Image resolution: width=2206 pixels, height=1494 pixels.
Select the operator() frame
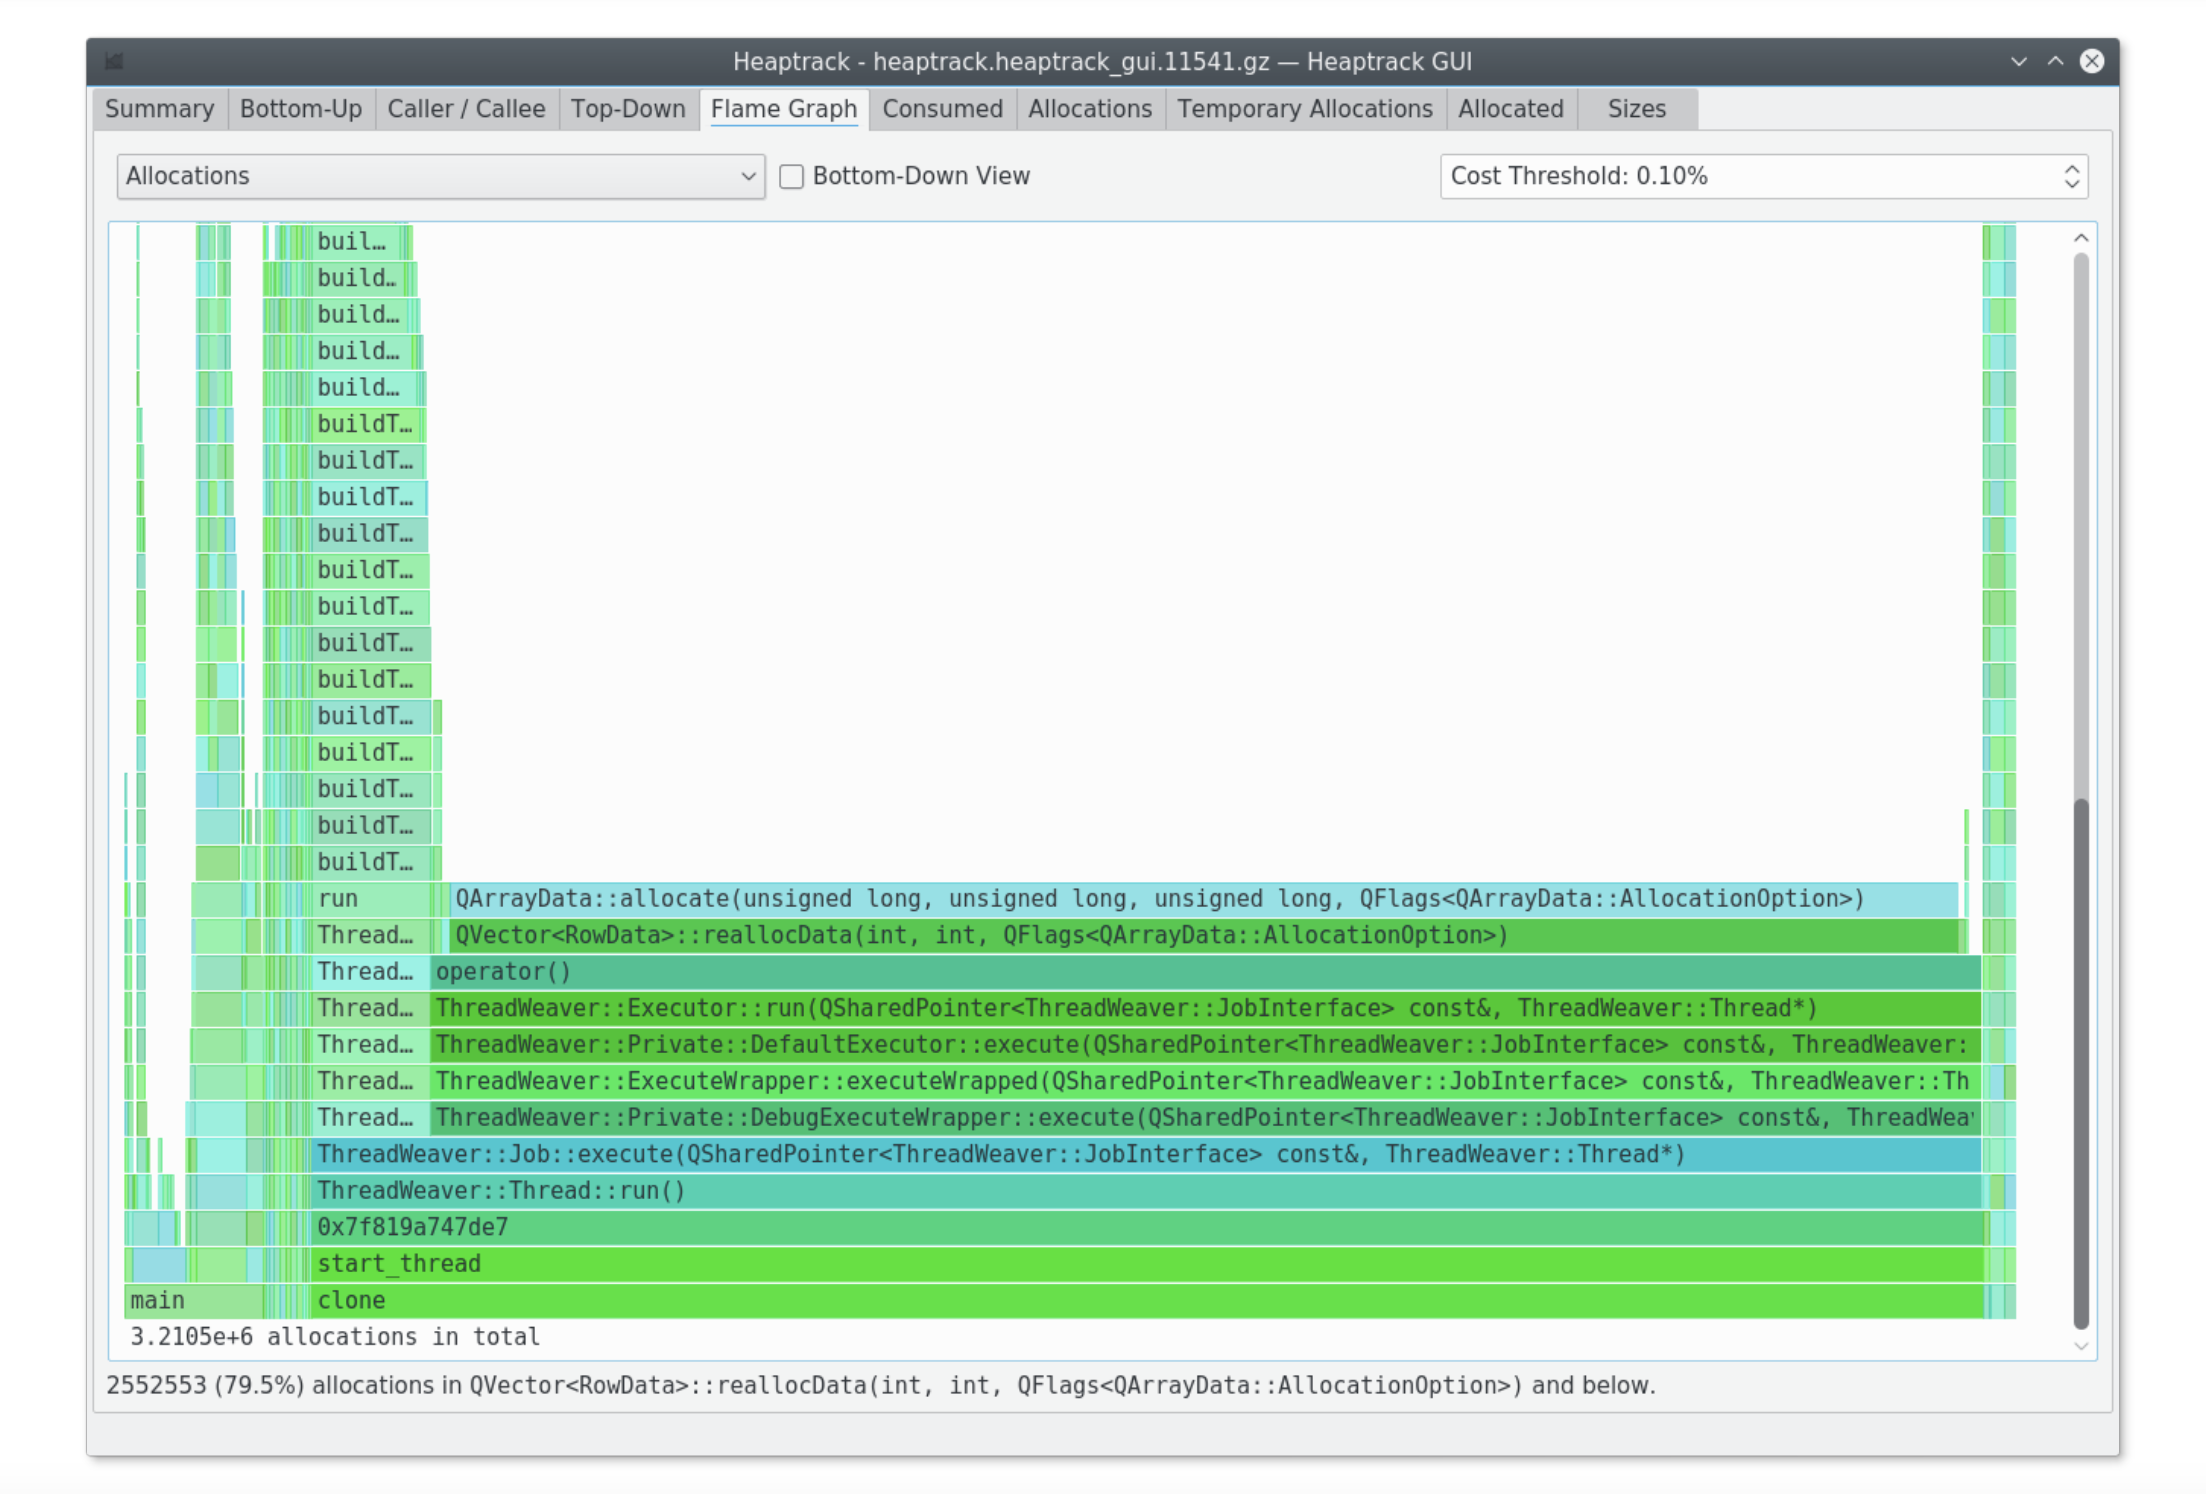pyautogui.click(x=1205, y=972)
